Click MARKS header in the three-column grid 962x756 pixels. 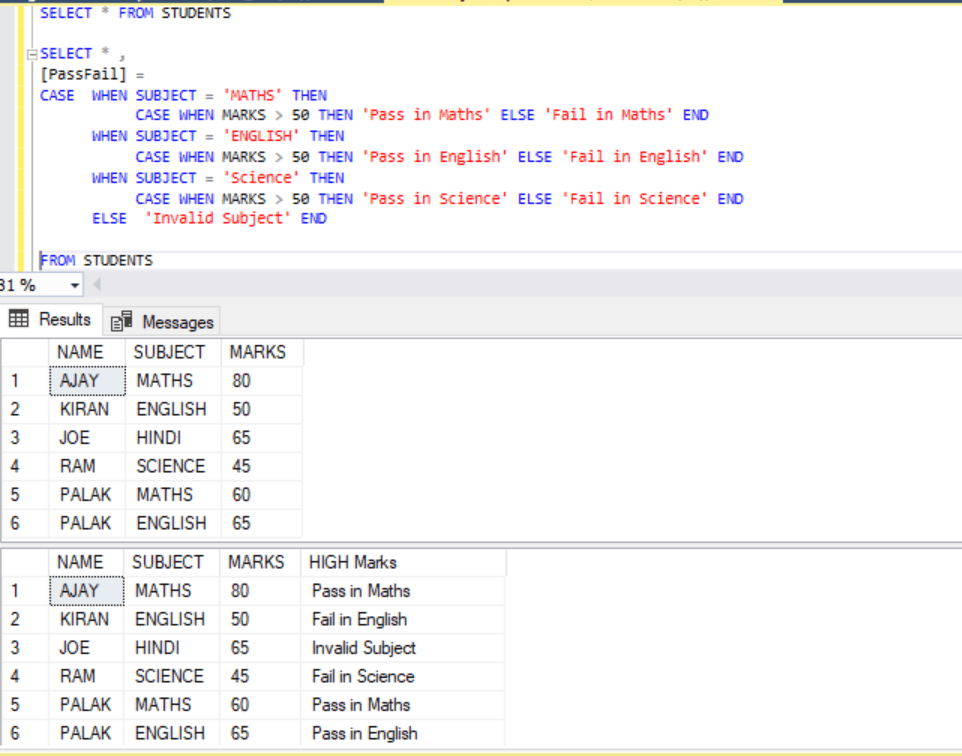261,352
